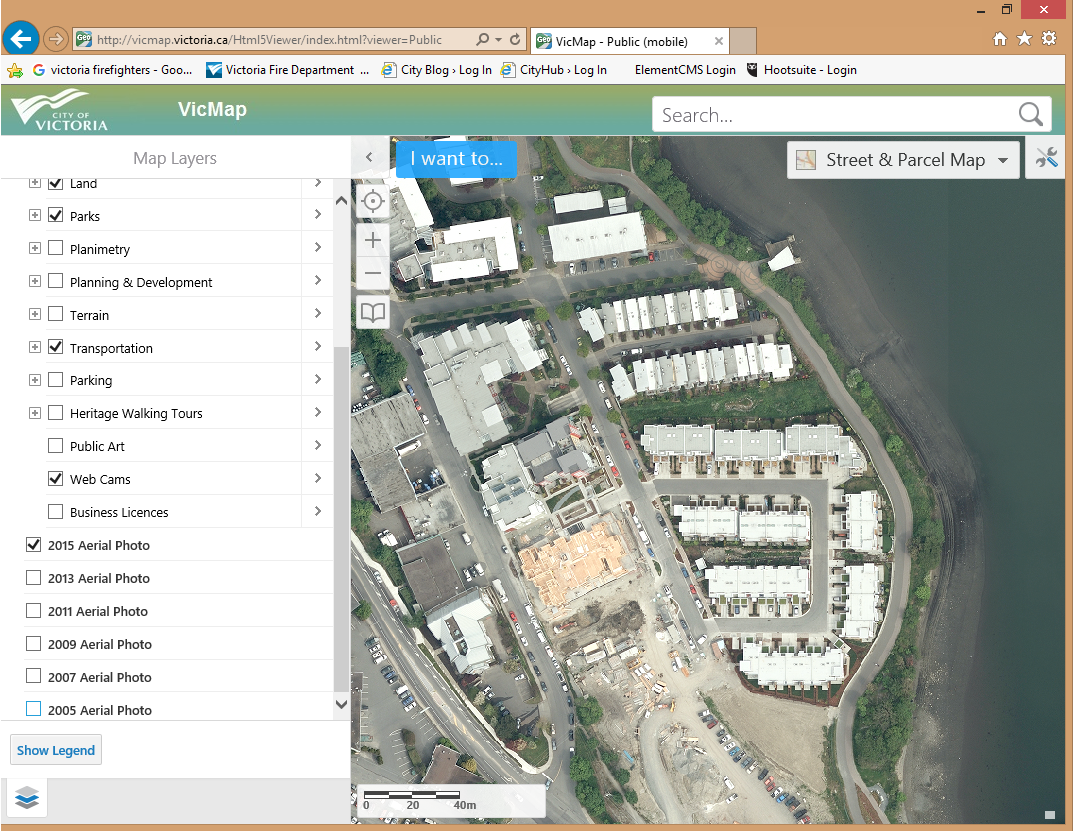The width and height of the screenshot is (1073, 831).
Task: Open the Parks layer actions arrow
Action: coord(318,214)
